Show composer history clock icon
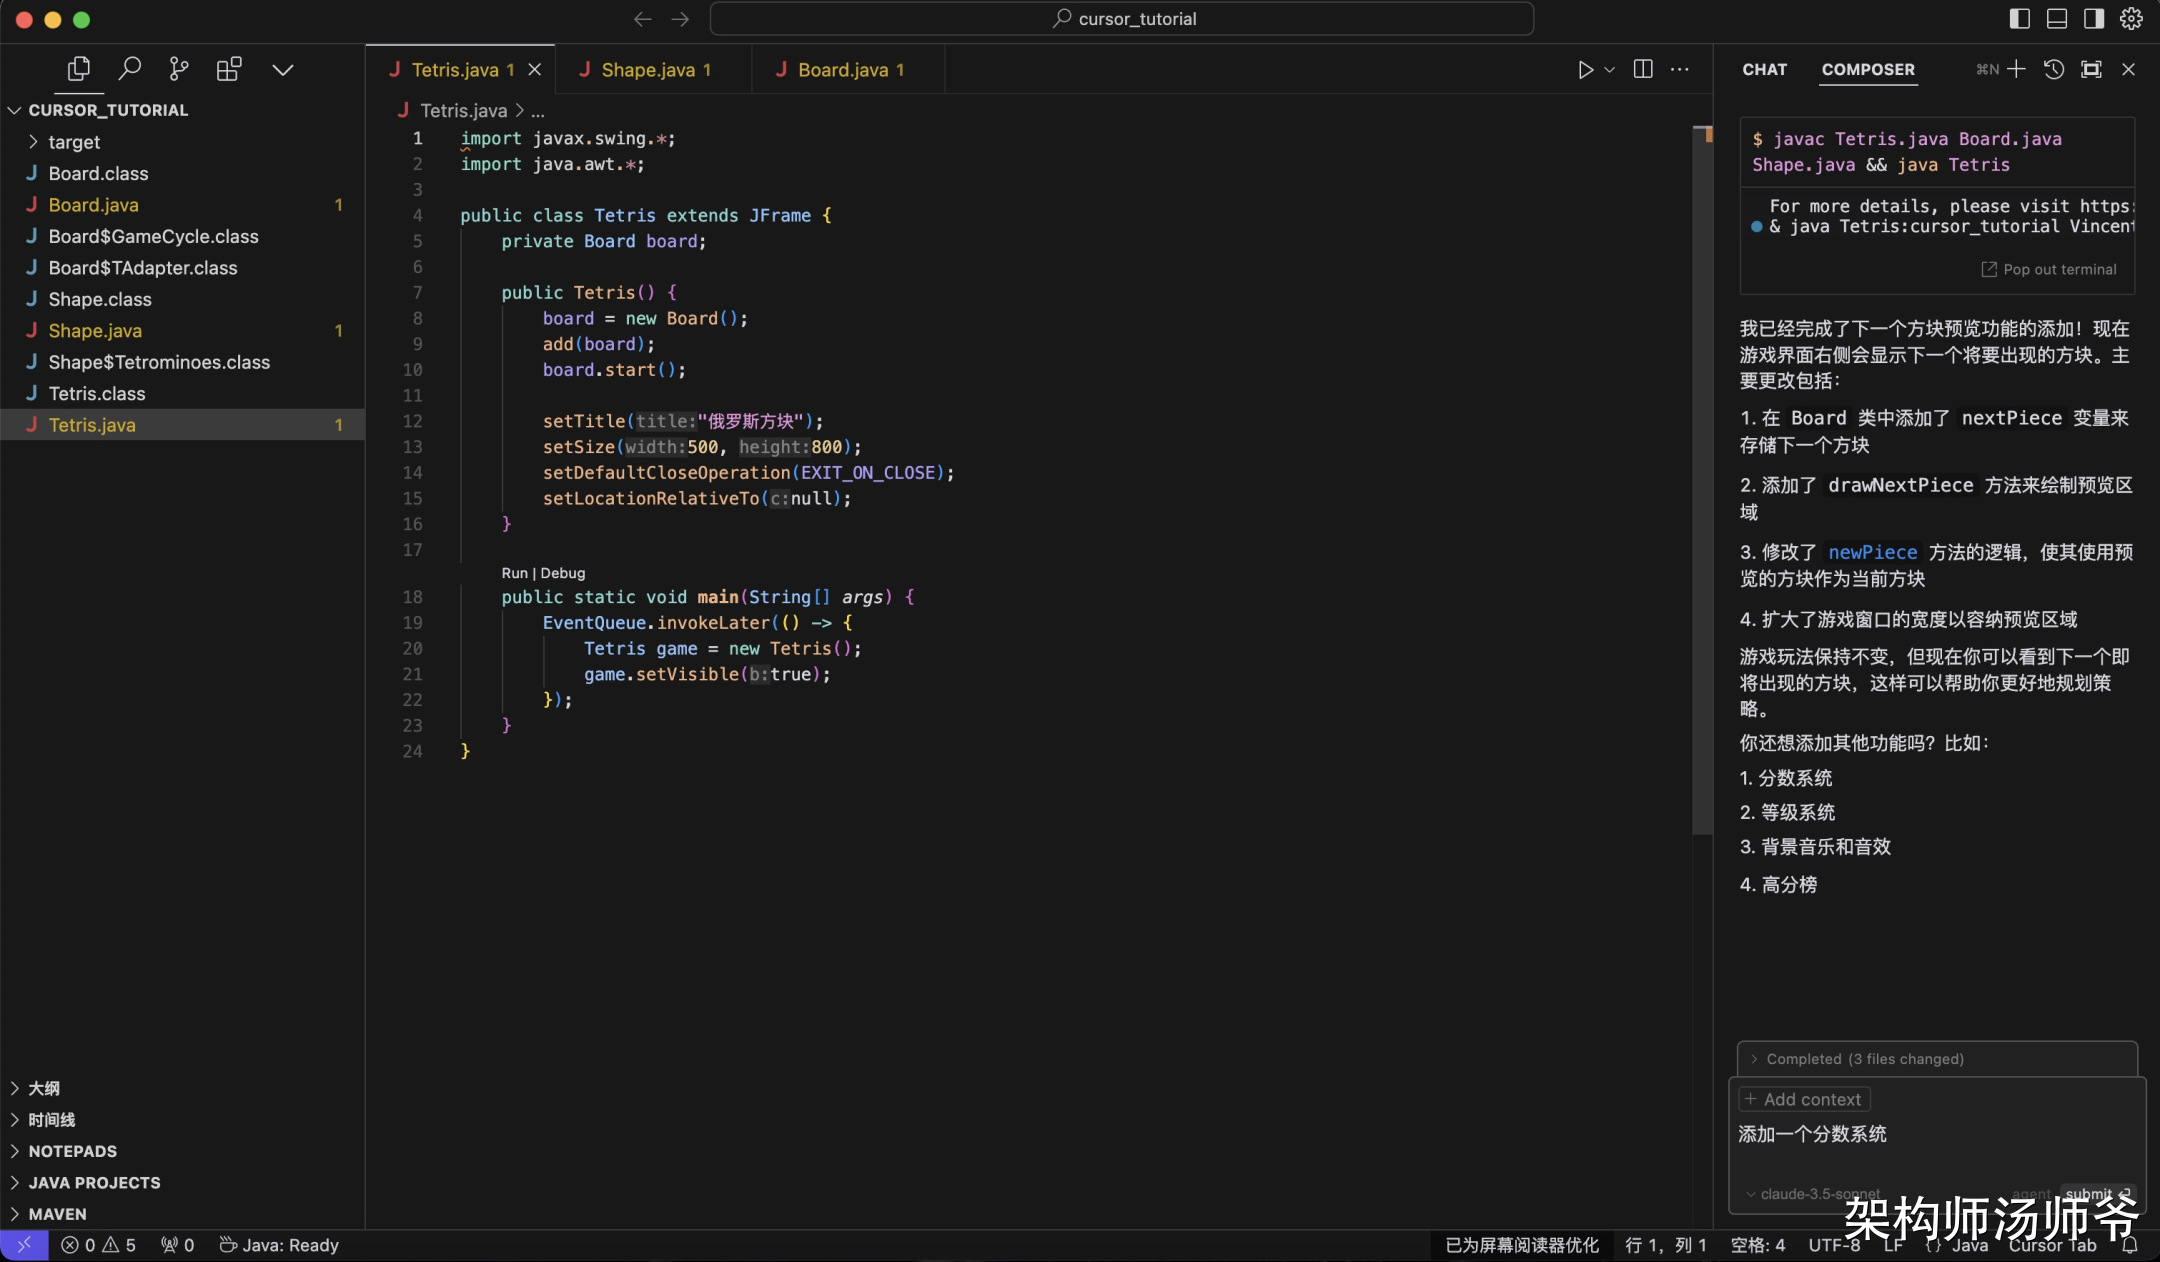This screenshot has height=1262, width=2160. point(2054,69)
